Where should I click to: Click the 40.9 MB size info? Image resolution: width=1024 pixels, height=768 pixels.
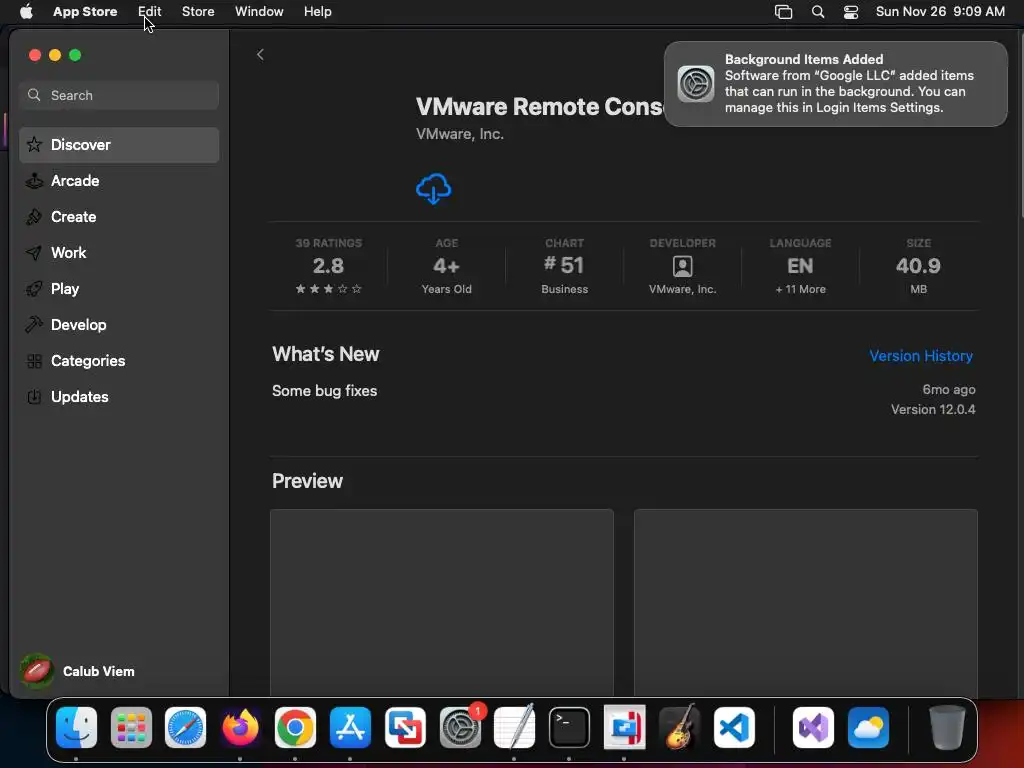click(918, 266)
